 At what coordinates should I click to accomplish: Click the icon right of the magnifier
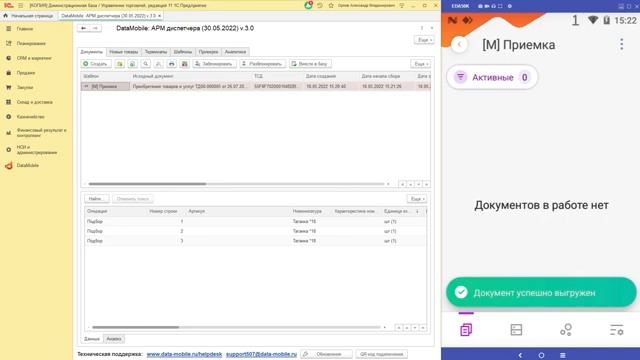click(158, 64)
